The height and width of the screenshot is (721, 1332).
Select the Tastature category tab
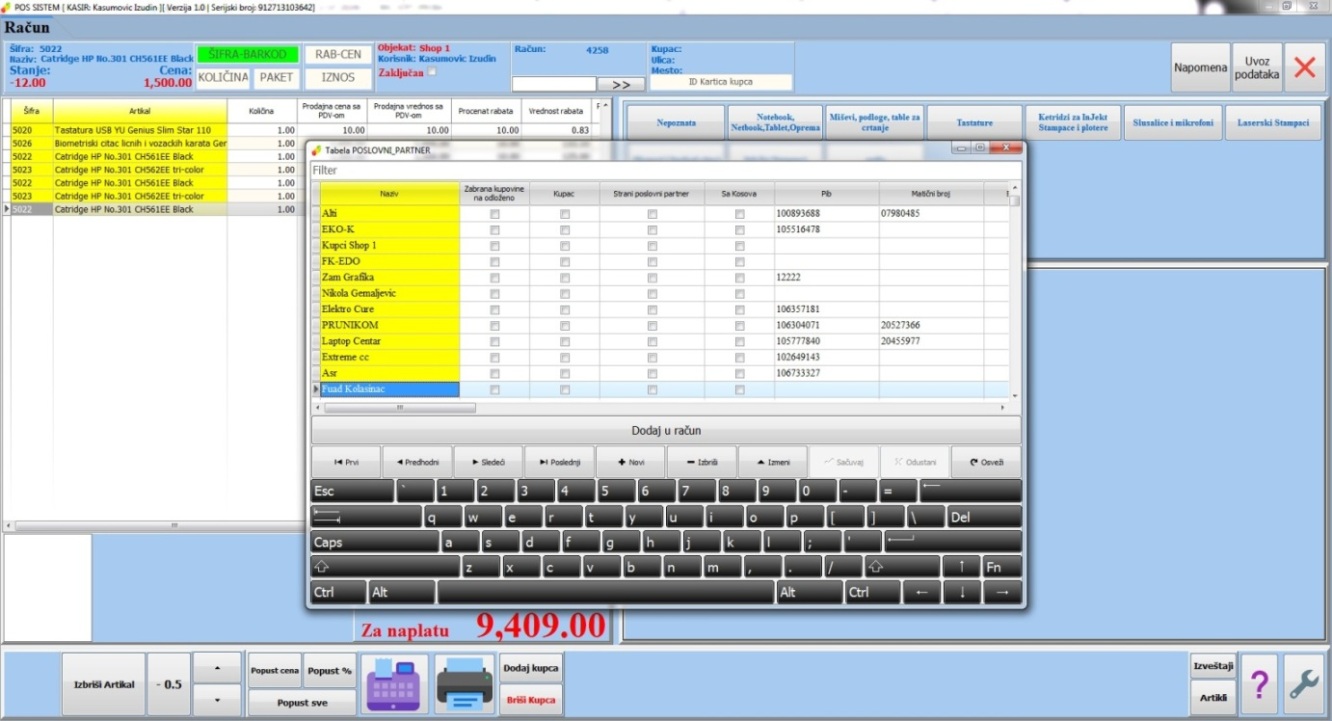(x=974, y=123)
